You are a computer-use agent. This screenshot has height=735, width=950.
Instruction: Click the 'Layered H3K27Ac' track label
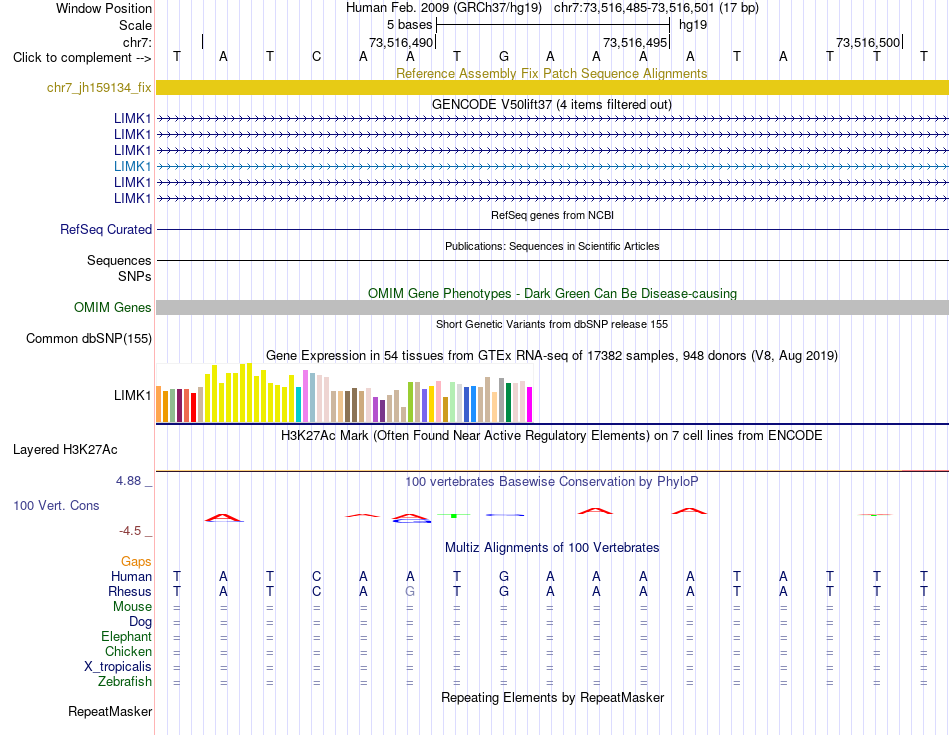65,450
